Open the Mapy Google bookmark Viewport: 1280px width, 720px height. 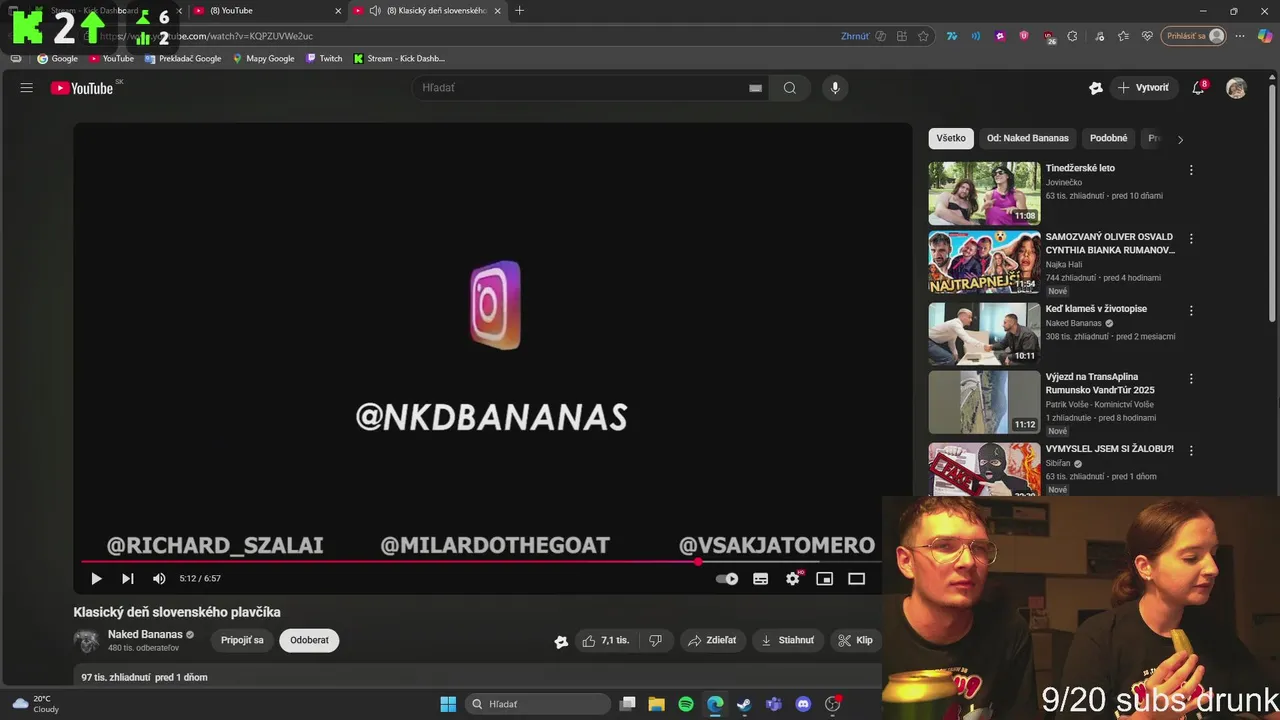(263, 58)
